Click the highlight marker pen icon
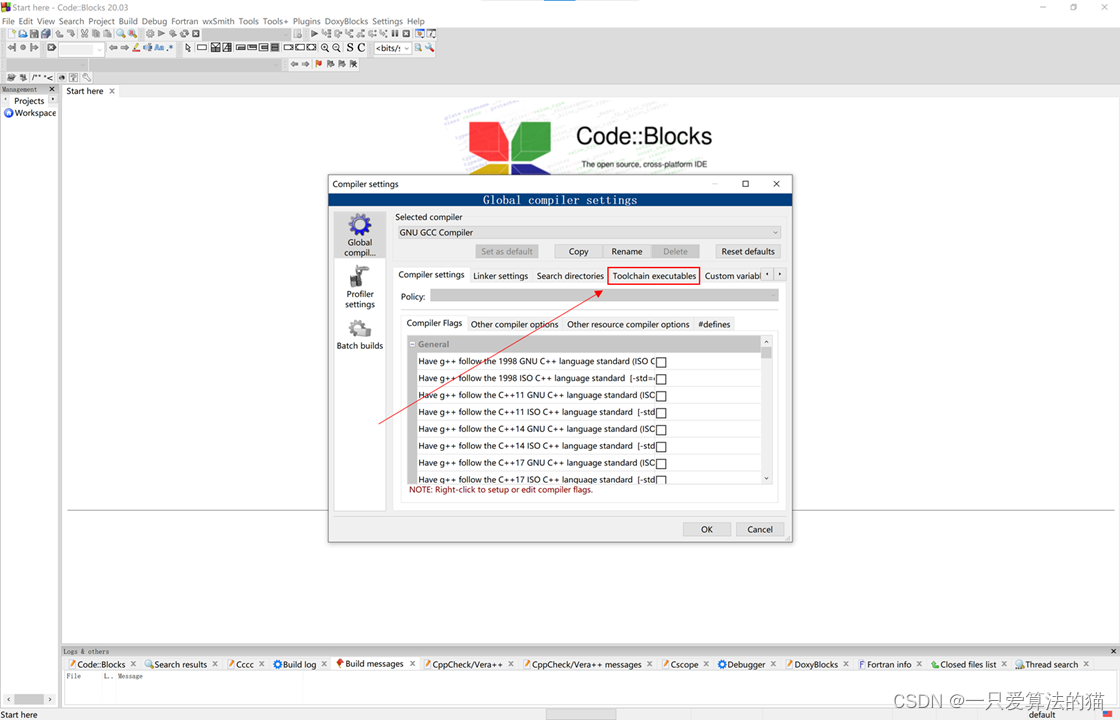This screenshot has height=720, width=1120. pos(136,47)
